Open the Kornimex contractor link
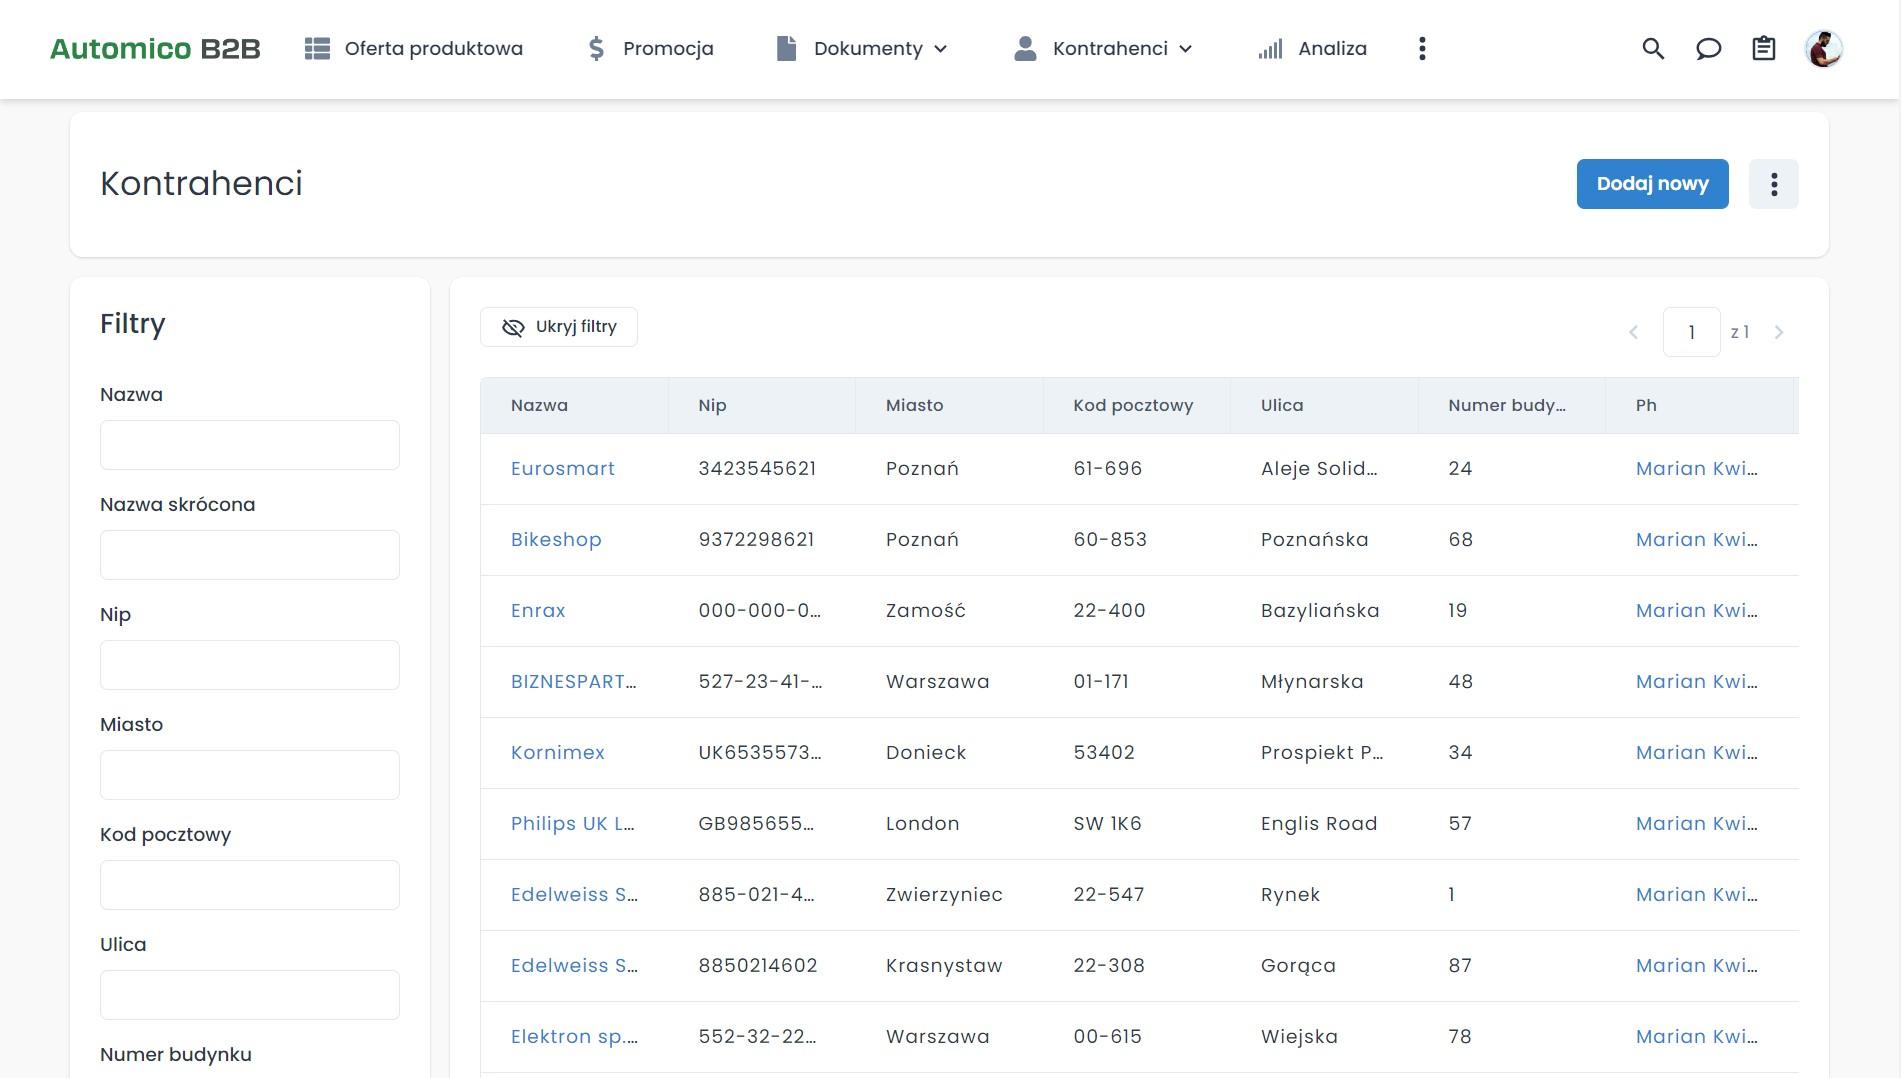This screenshot has height=1078, width=1901. (x=557, y=753)
